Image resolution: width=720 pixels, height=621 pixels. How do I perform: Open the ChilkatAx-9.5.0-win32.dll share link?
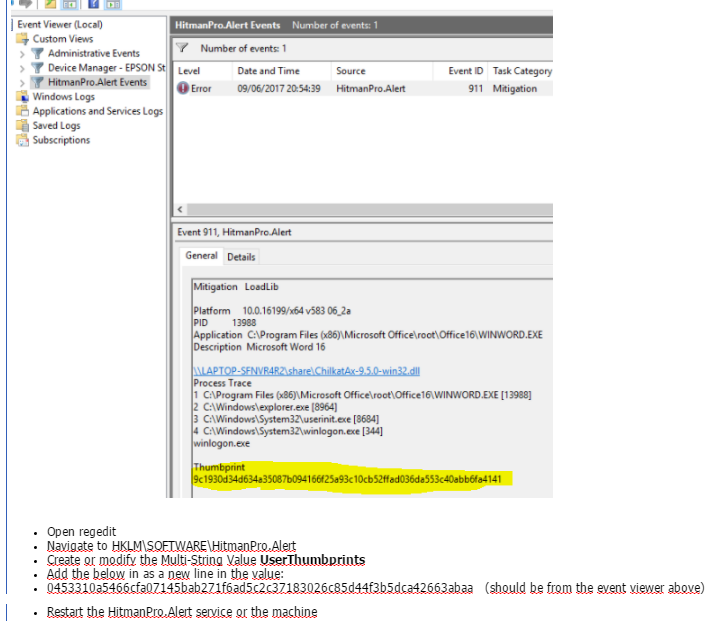[x=307, y=371]
